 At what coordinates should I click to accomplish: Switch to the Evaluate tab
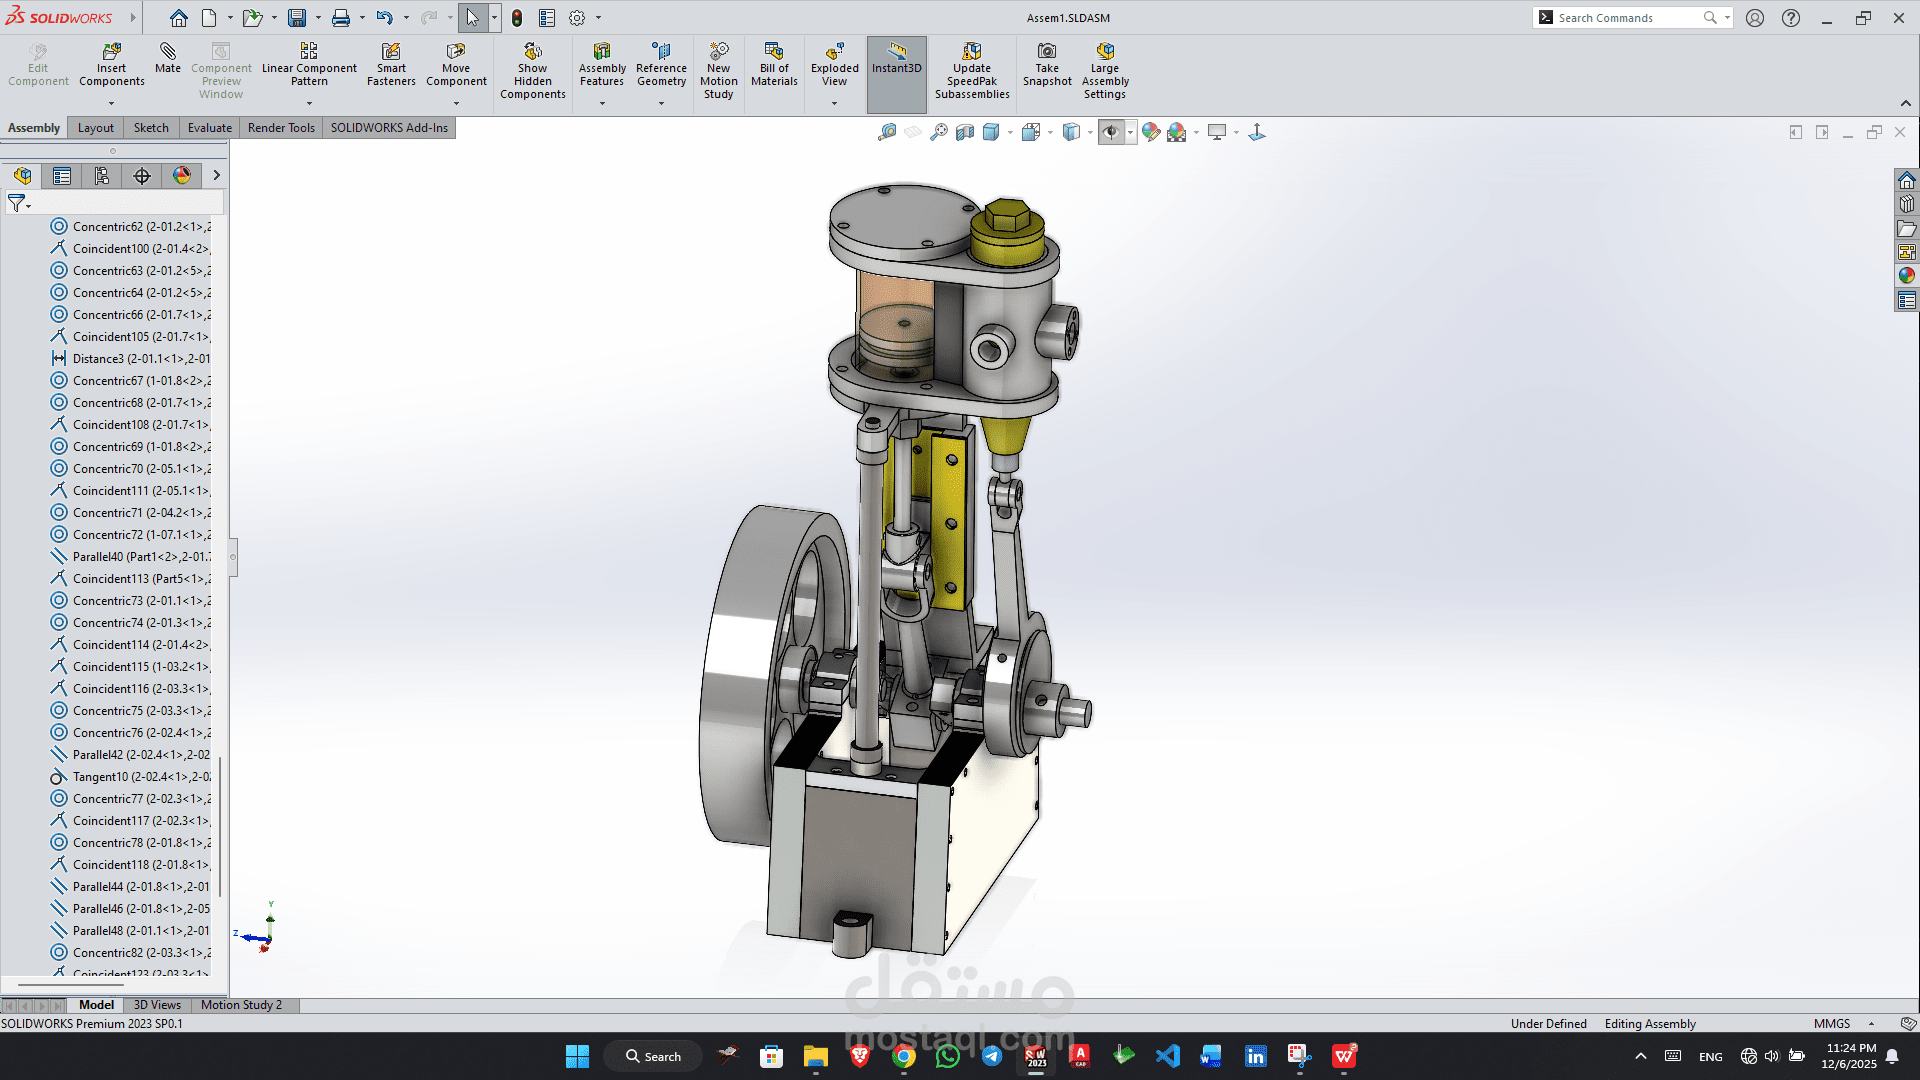click(x=210, y=128)
